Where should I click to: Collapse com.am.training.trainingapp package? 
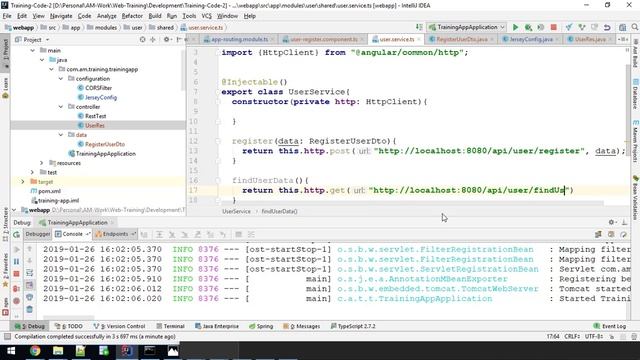point(51,69)
